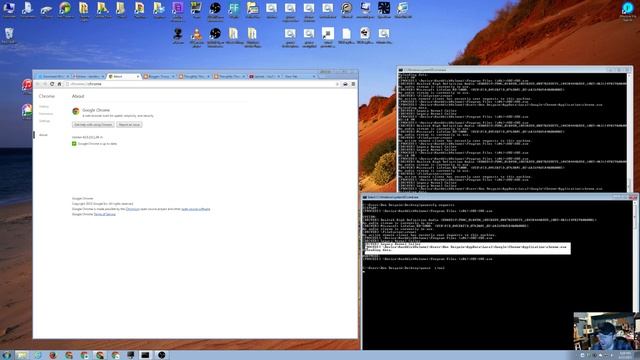Click the cmd icon in upper console title bar

(x=401, y=70)
